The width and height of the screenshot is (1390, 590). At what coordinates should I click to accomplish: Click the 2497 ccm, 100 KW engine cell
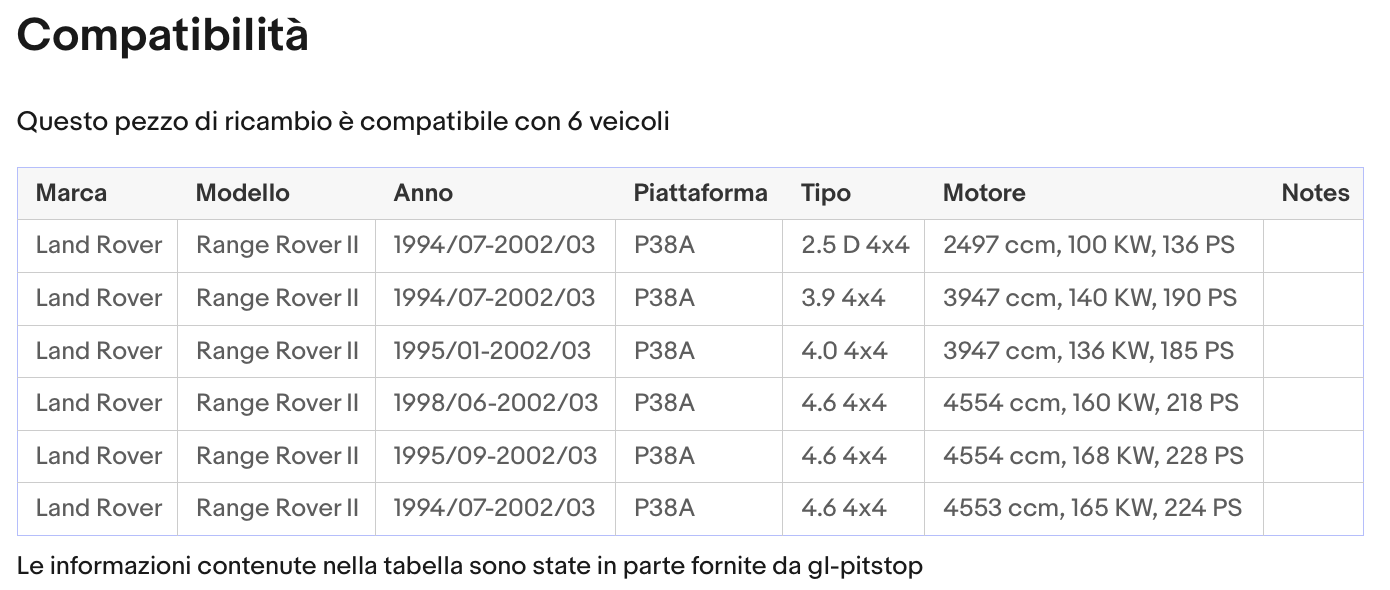(x=1088, y=245)
